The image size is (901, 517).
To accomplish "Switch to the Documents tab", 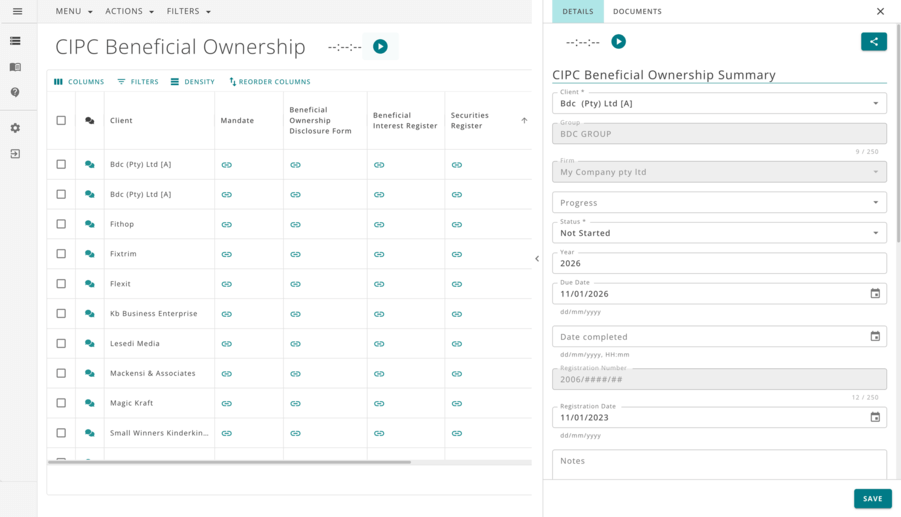I will point(637,12).
